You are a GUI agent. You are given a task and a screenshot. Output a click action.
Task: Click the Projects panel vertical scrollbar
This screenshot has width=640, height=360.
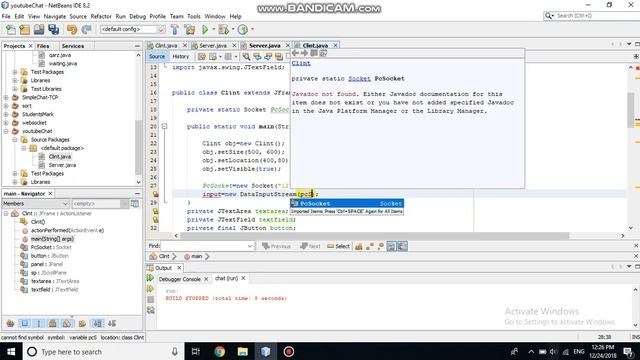coord(138,118)
